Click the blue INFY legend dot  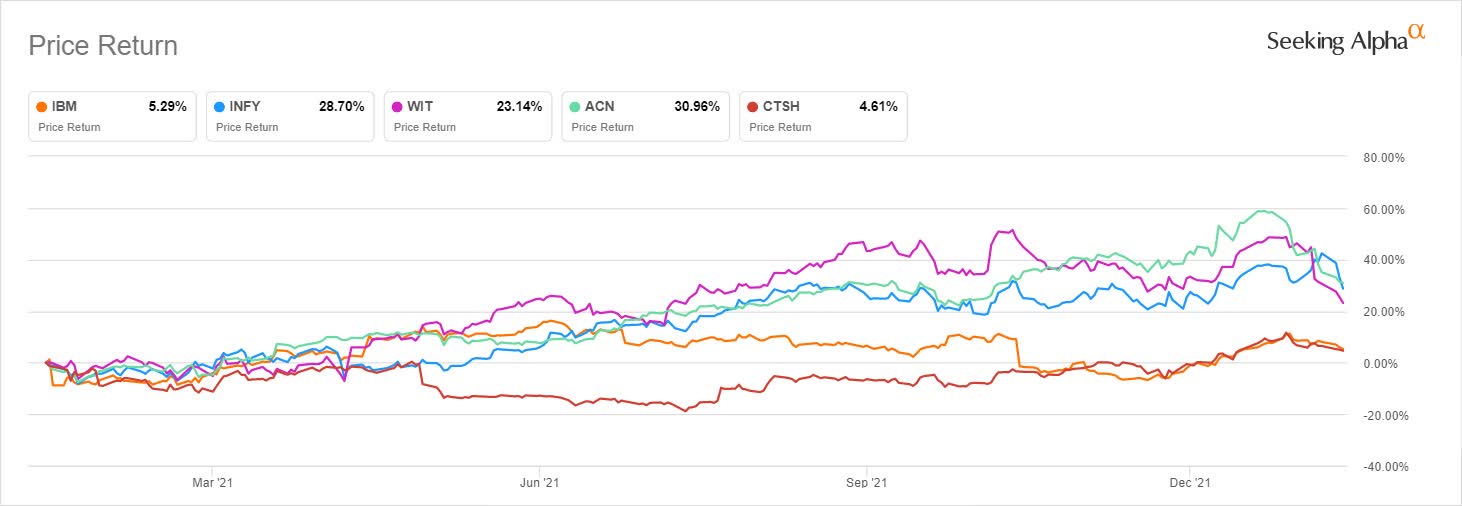pyautogui.click(x=220, y=106)
